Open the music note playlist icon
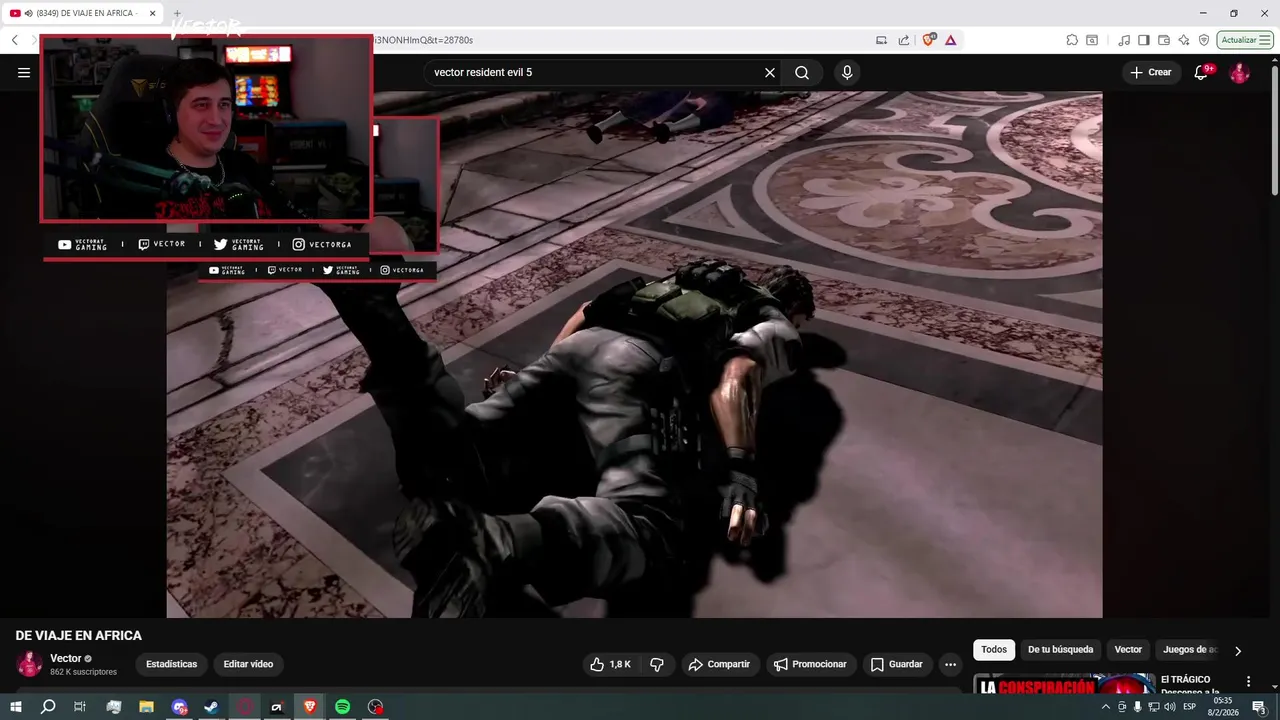This screenshot has height=720, width=1280. [x=1124, y=40]
